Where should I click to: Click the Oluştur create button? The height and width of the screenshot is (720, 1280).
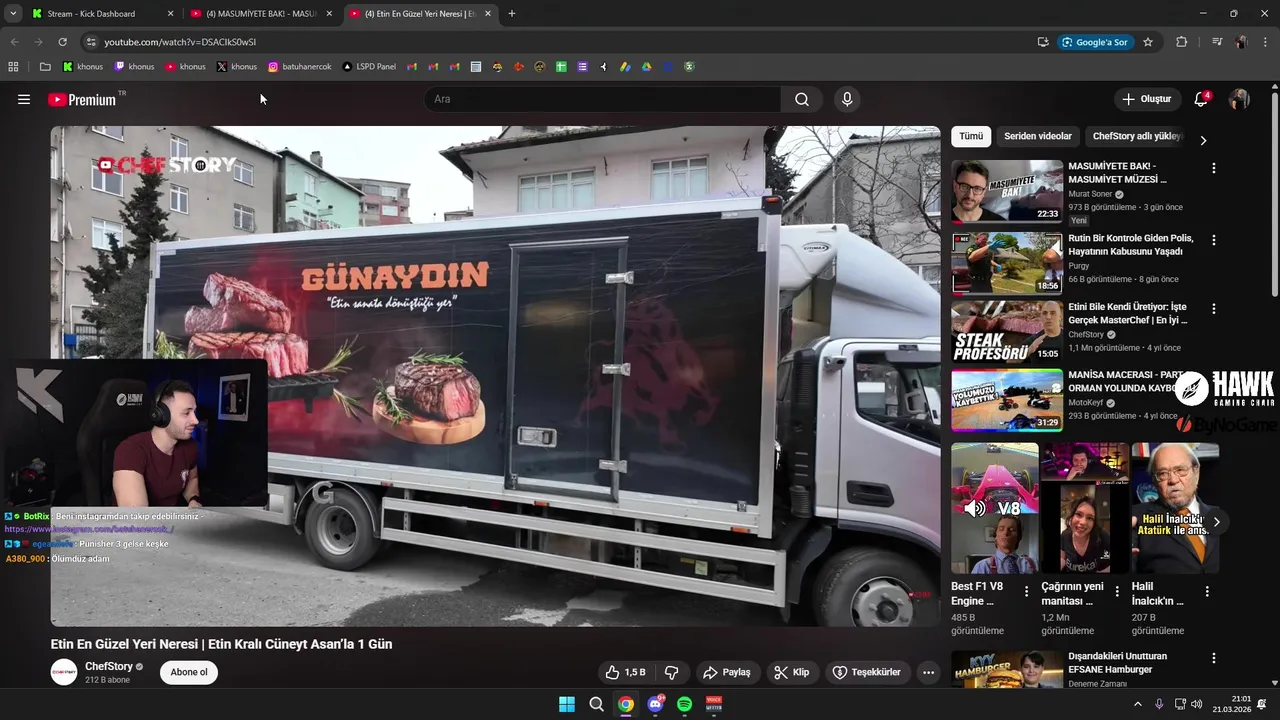[1146, 99]
